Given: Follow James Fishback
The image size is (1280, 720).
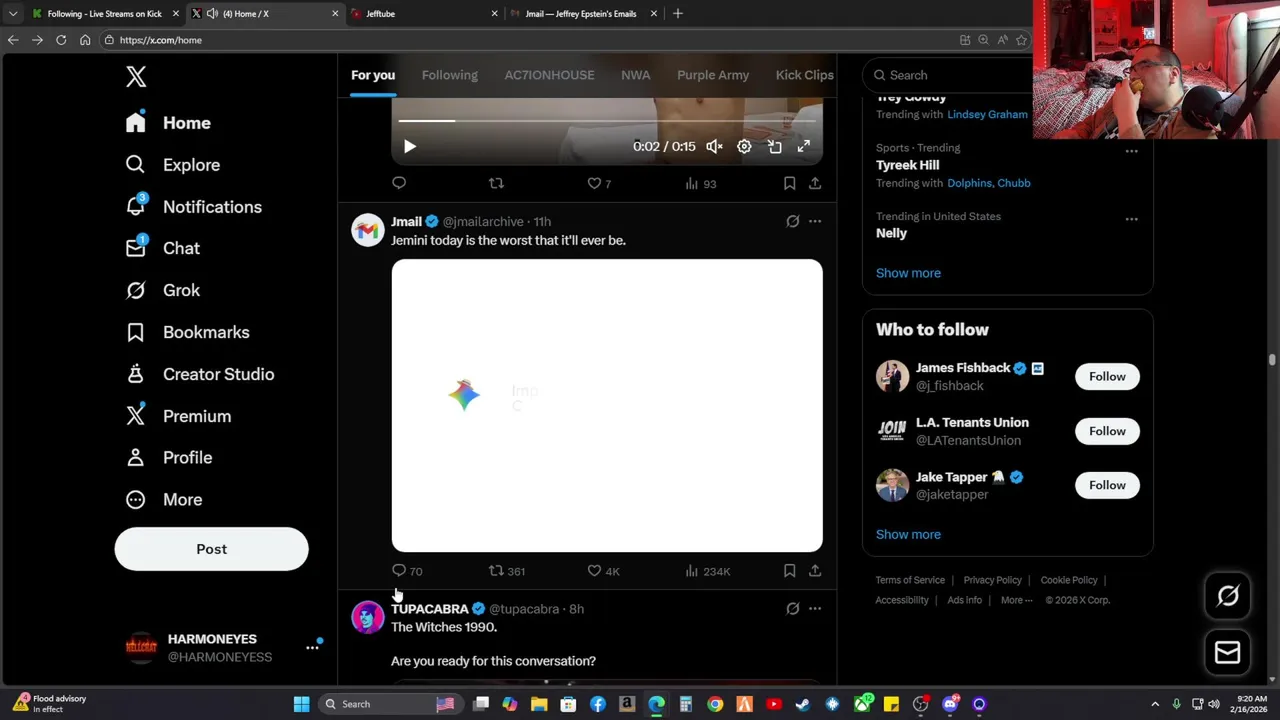Looking at the screenshot, I should tap(1107, 377).
